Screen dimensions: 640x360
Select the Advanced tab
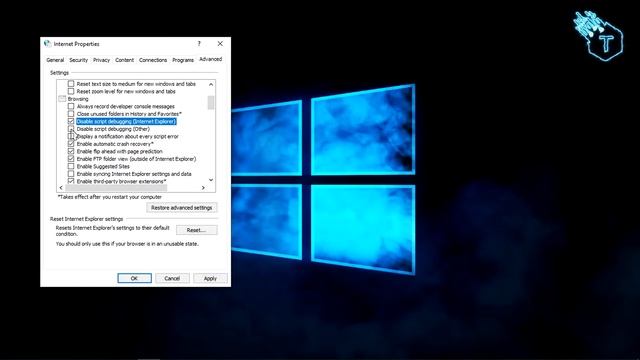pos(211,59)
